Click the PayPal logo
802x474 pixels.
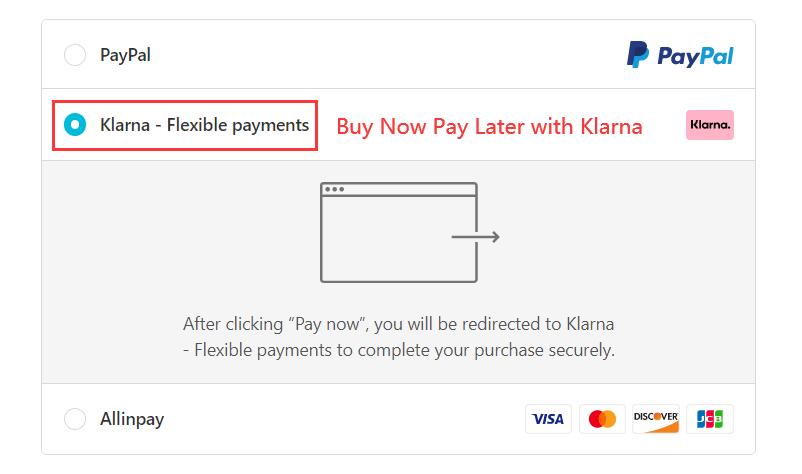click(x=680, y=55)
